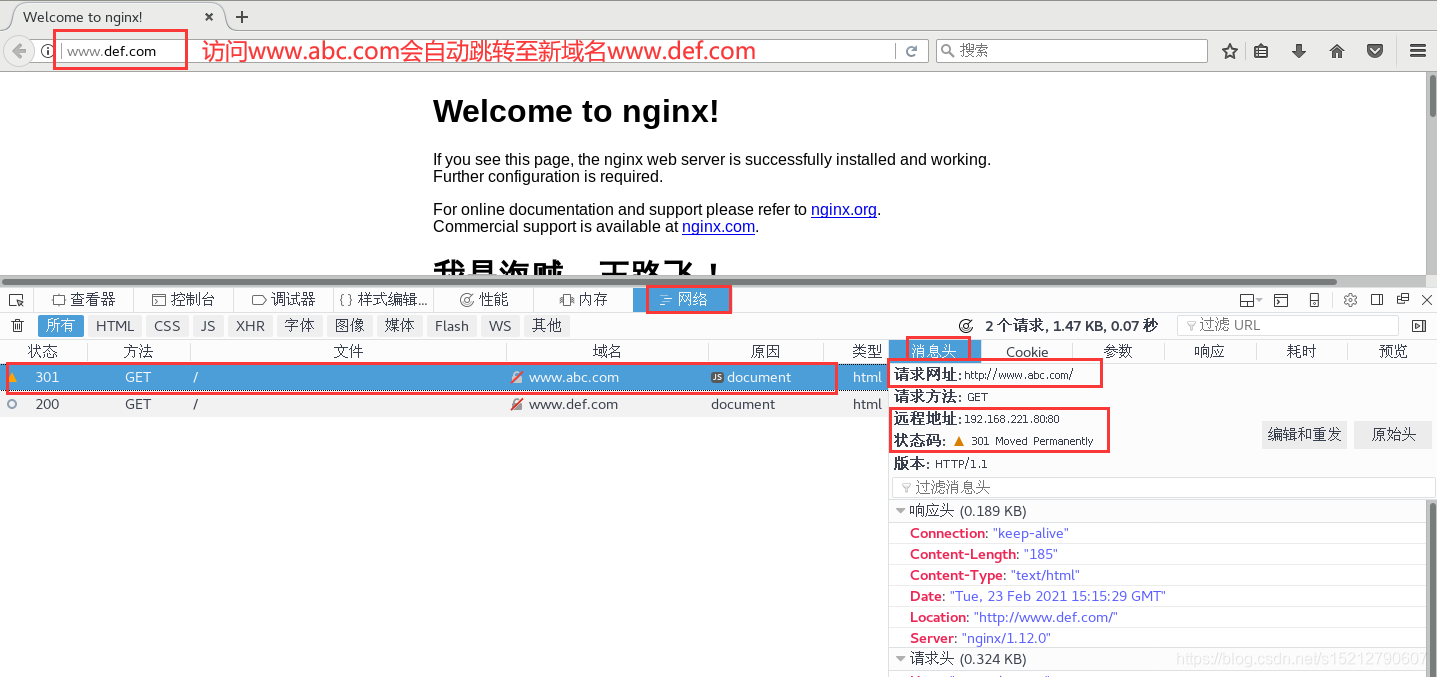1437x677 pixels.
Task: Toggle the HTML request filter
Action: point(114,325)
